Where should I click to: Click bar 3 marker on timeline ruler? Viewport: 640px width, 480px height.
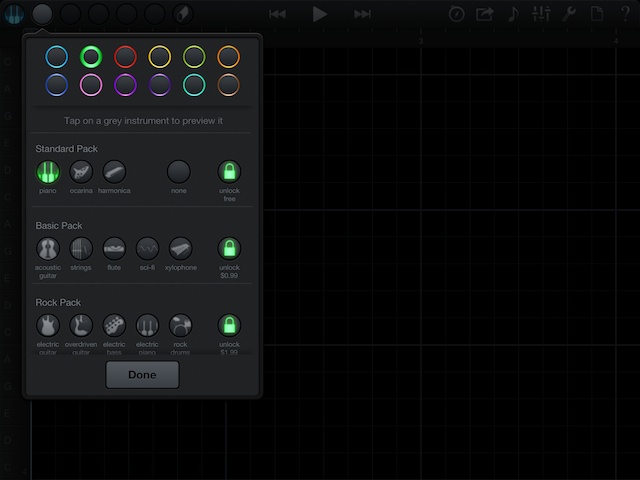421,40
